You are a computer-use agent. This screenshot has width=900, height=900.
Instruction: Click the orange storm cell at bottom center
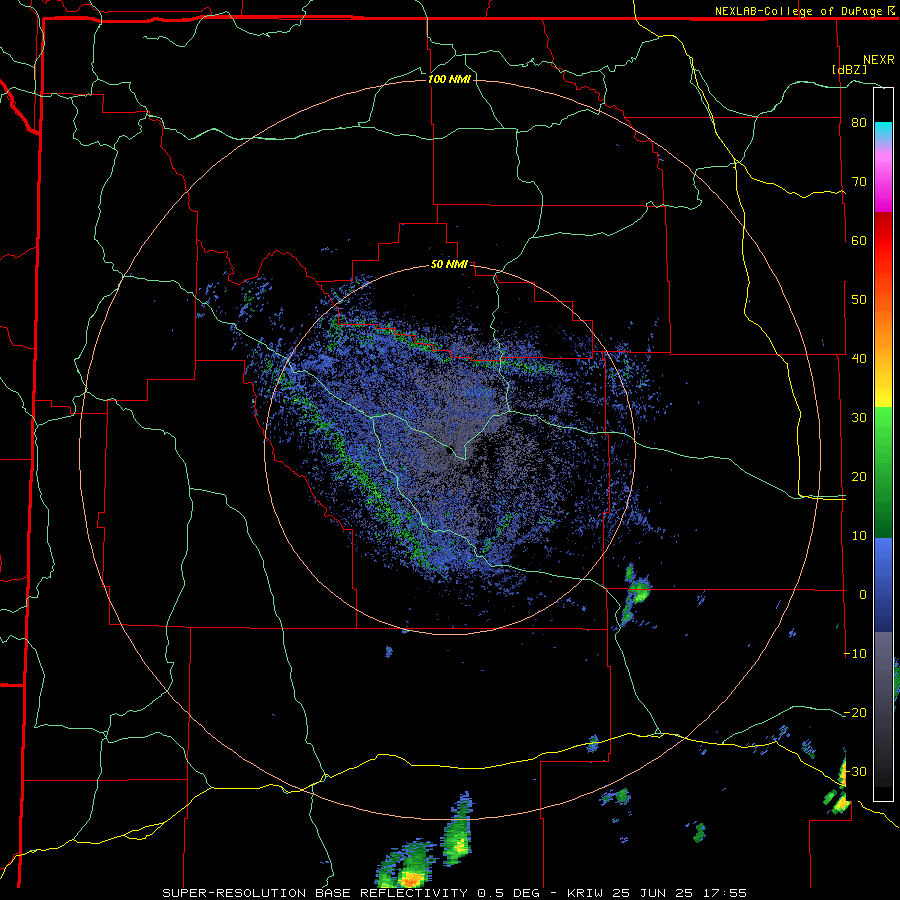point(410,878)
